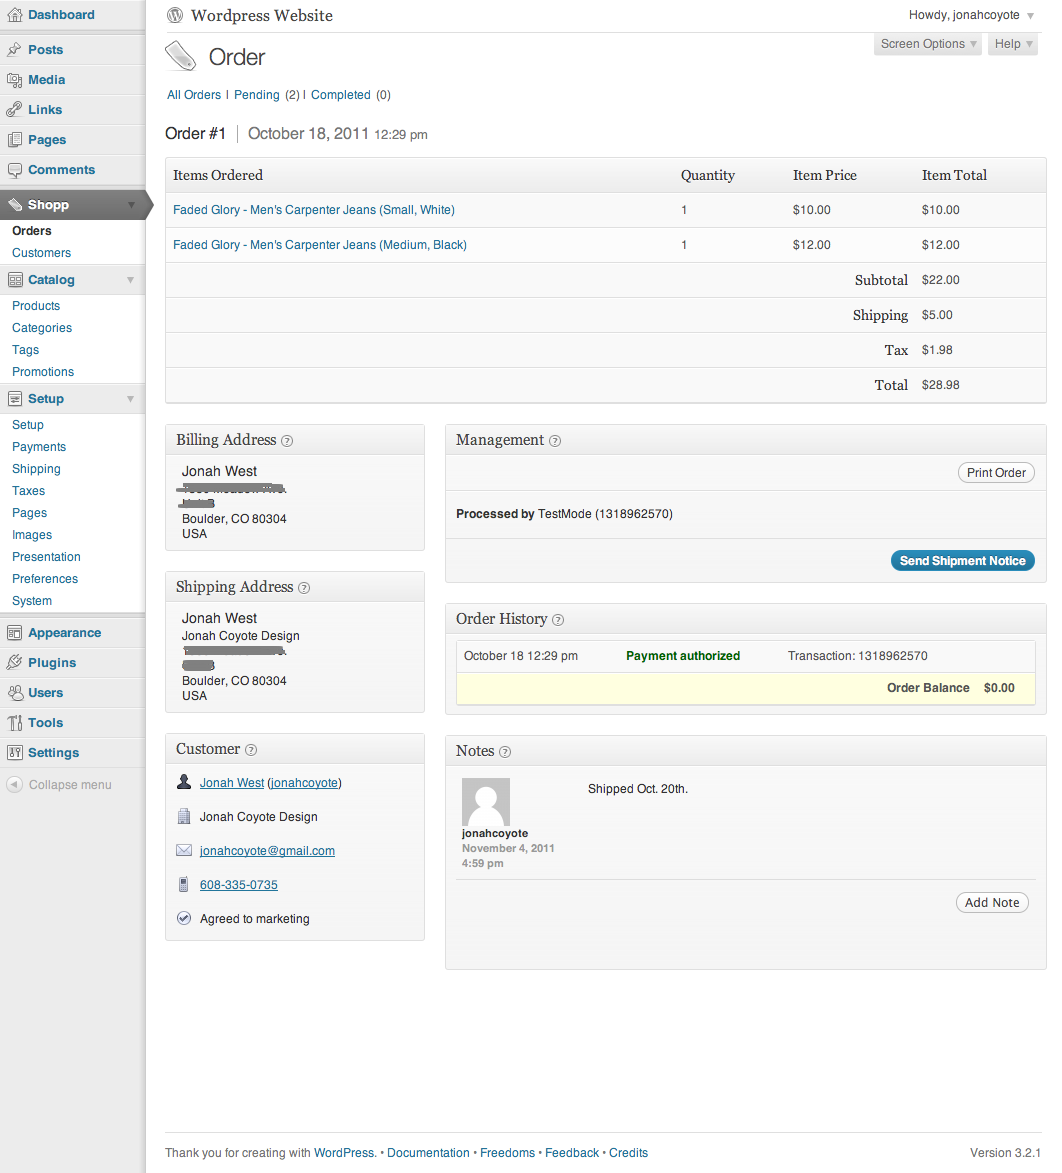Open the Credits footer link

pos(628,1153)
